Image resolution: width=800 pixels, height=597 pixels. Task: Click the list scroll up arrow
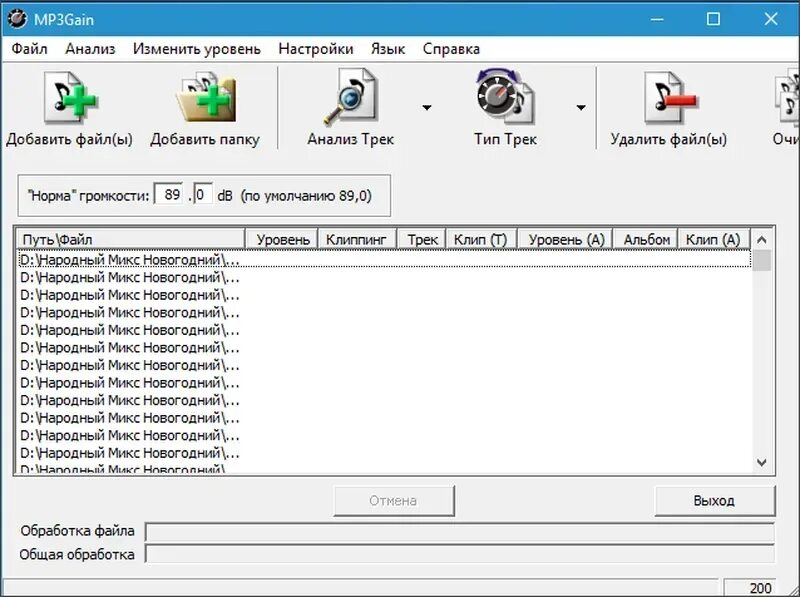pos(762,239)
